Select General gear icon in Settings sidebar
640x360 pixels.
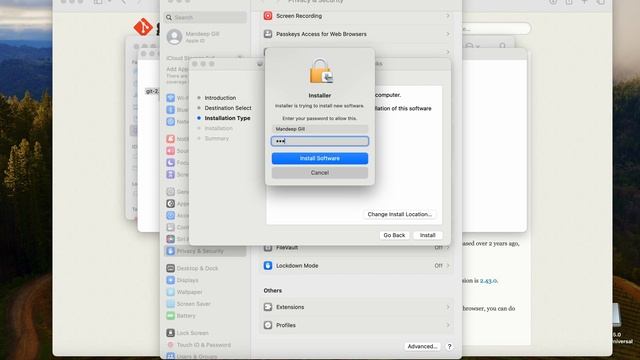coord(171,191)
